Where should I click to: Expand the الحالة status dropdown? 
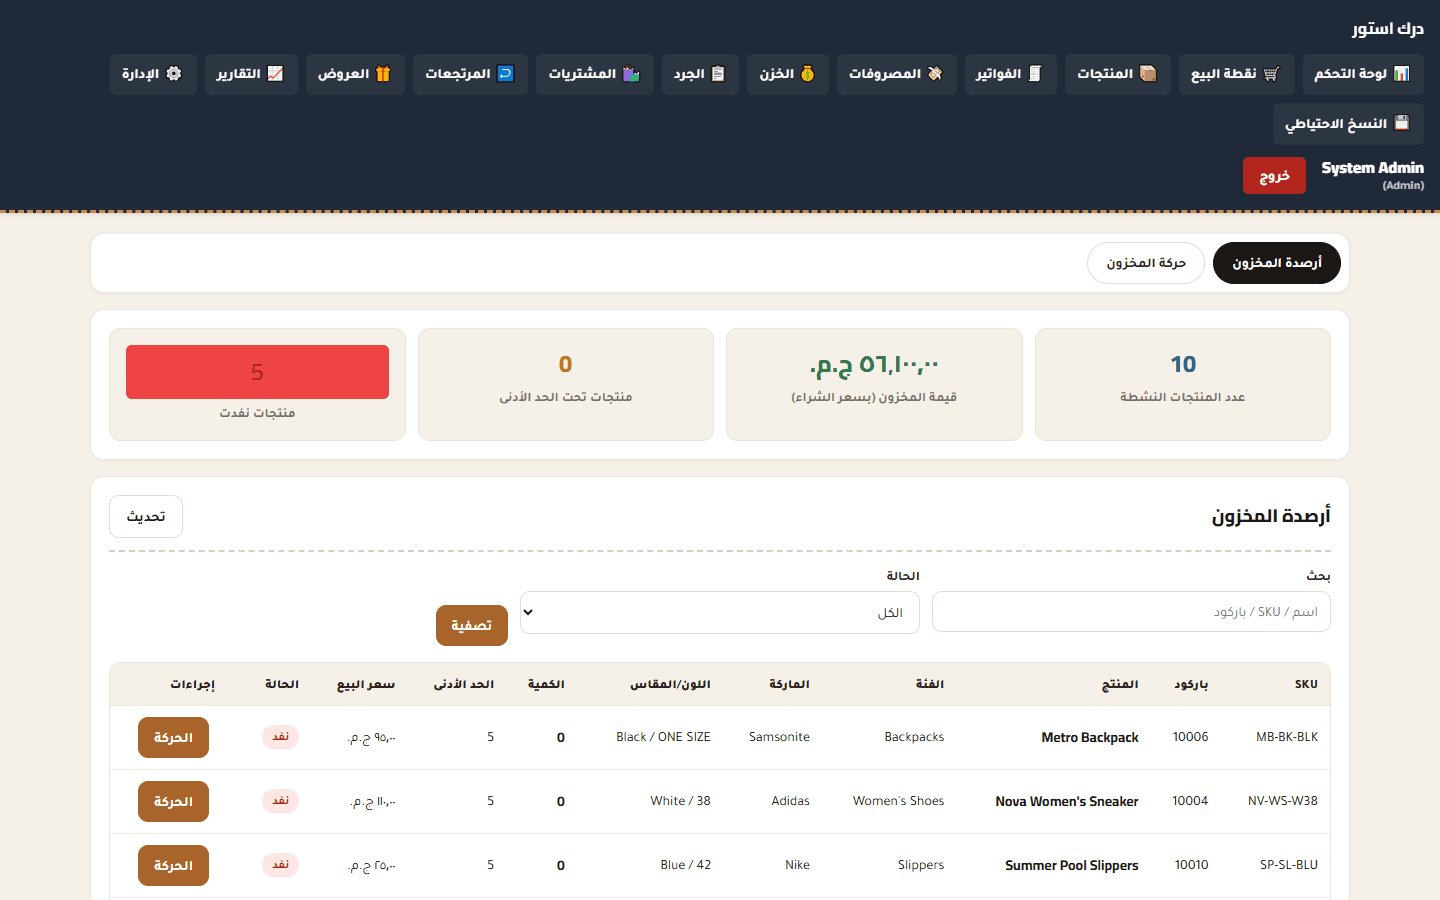[x=720, y=612]
